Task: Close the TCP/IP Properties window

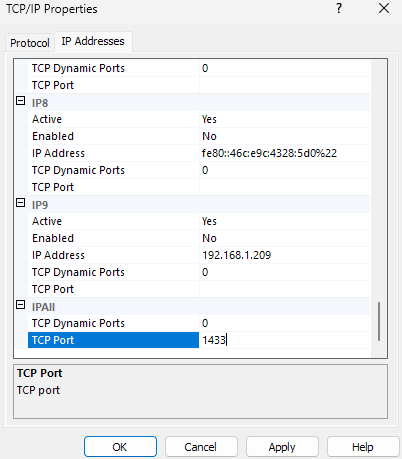Action: [x=384, y=8]
